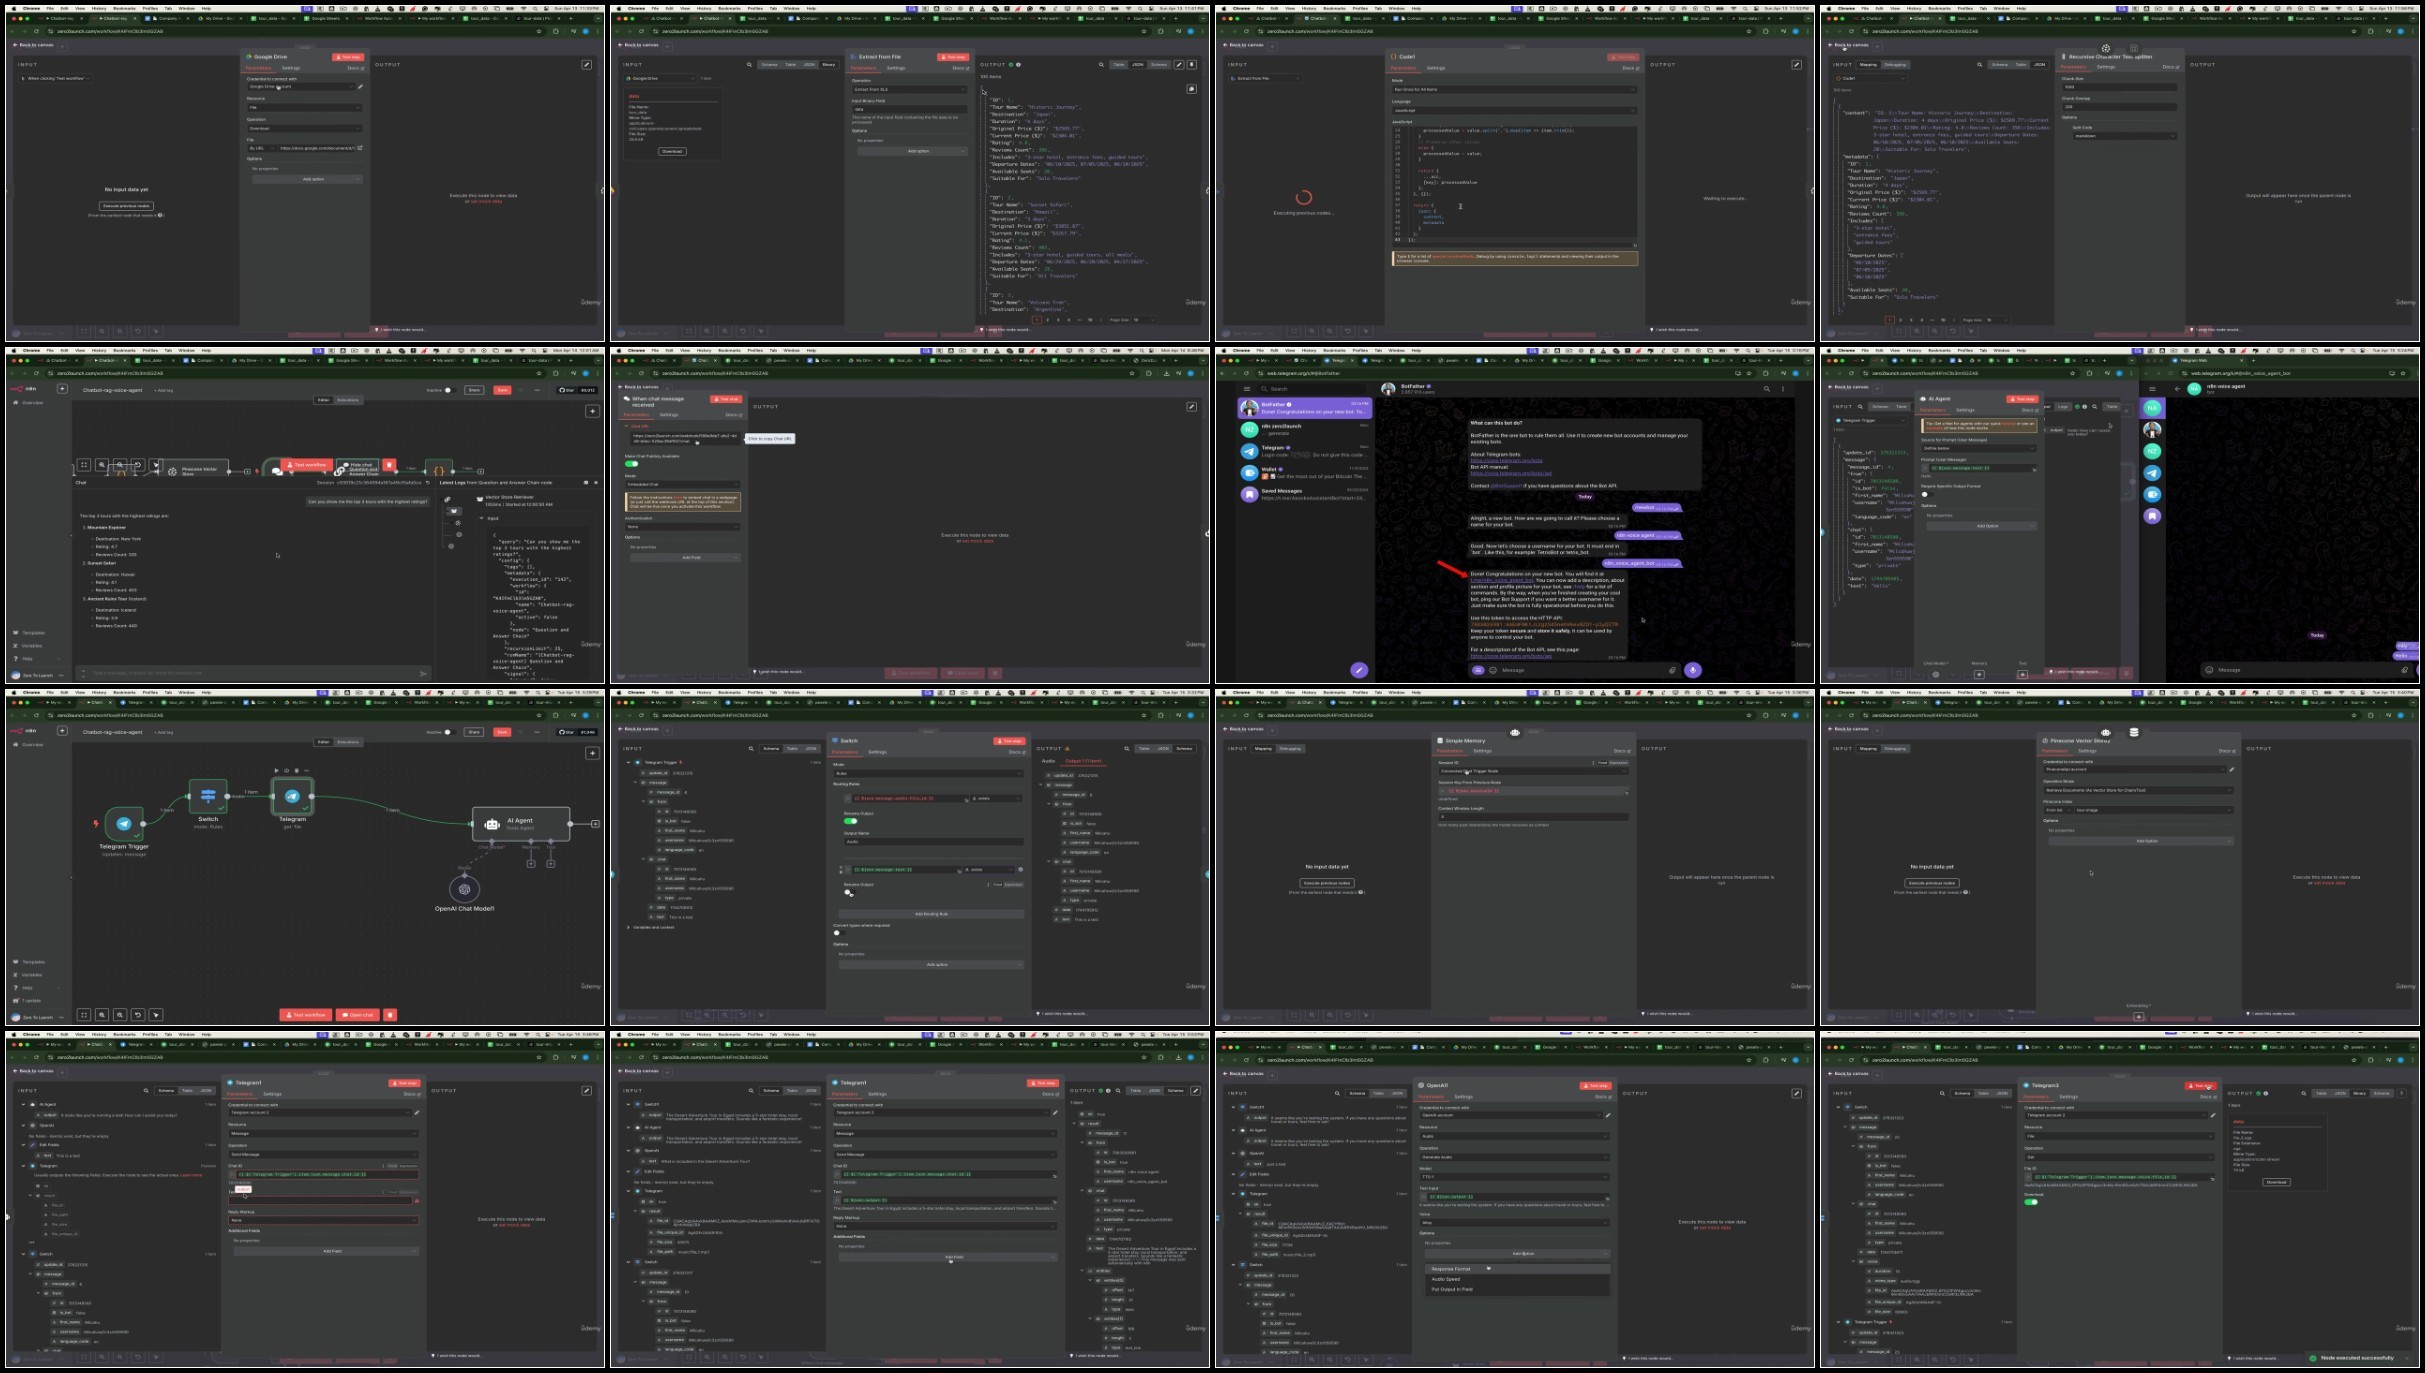Click send icon in n8n chat message box
The width and height of the screenshot is (2425, 1373).
coord(423,673)
